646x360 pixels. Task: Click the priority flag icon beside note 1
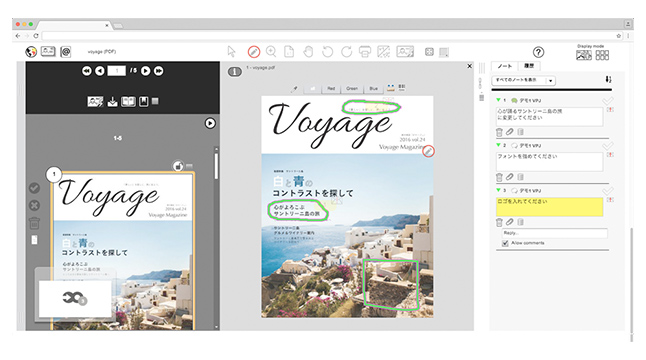(610, 110)
